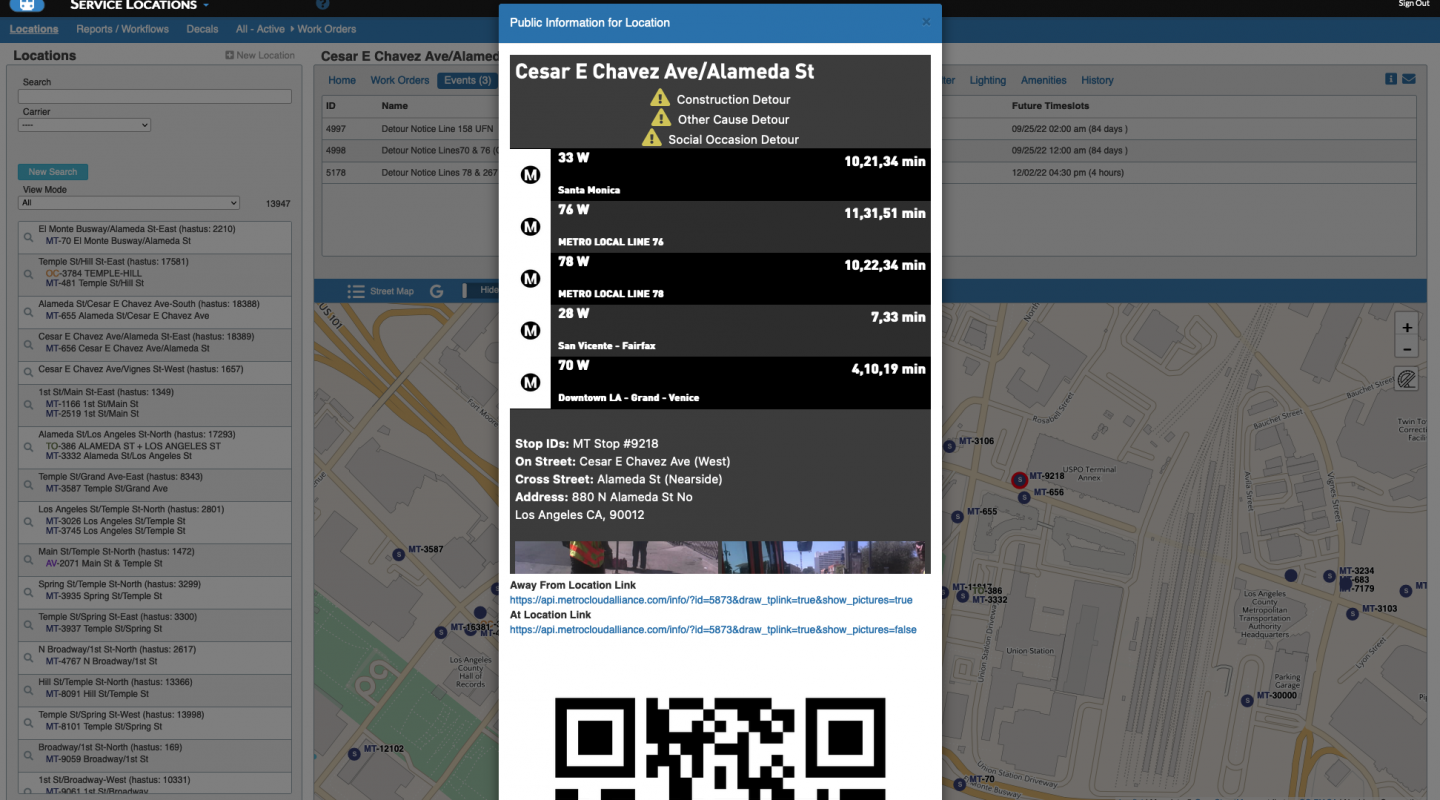
Task: Click magnifier icon for Temple St/Spring St-East
Action: click(28, 623)
